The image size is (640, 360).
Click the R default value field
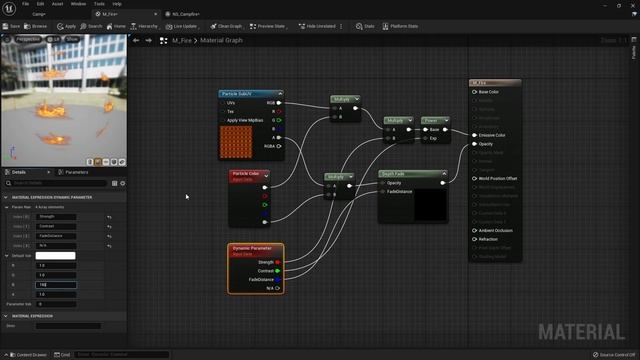[56, 265]
